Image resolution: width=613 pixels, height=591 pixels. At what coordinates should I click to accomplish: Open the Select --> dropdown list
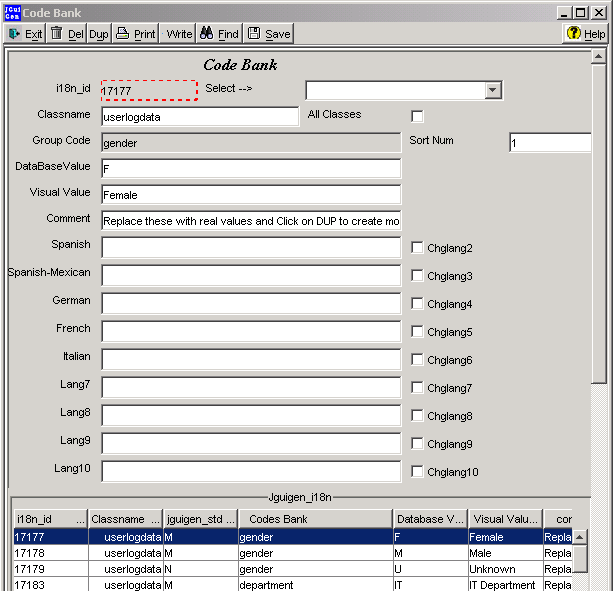coord(493,90)
